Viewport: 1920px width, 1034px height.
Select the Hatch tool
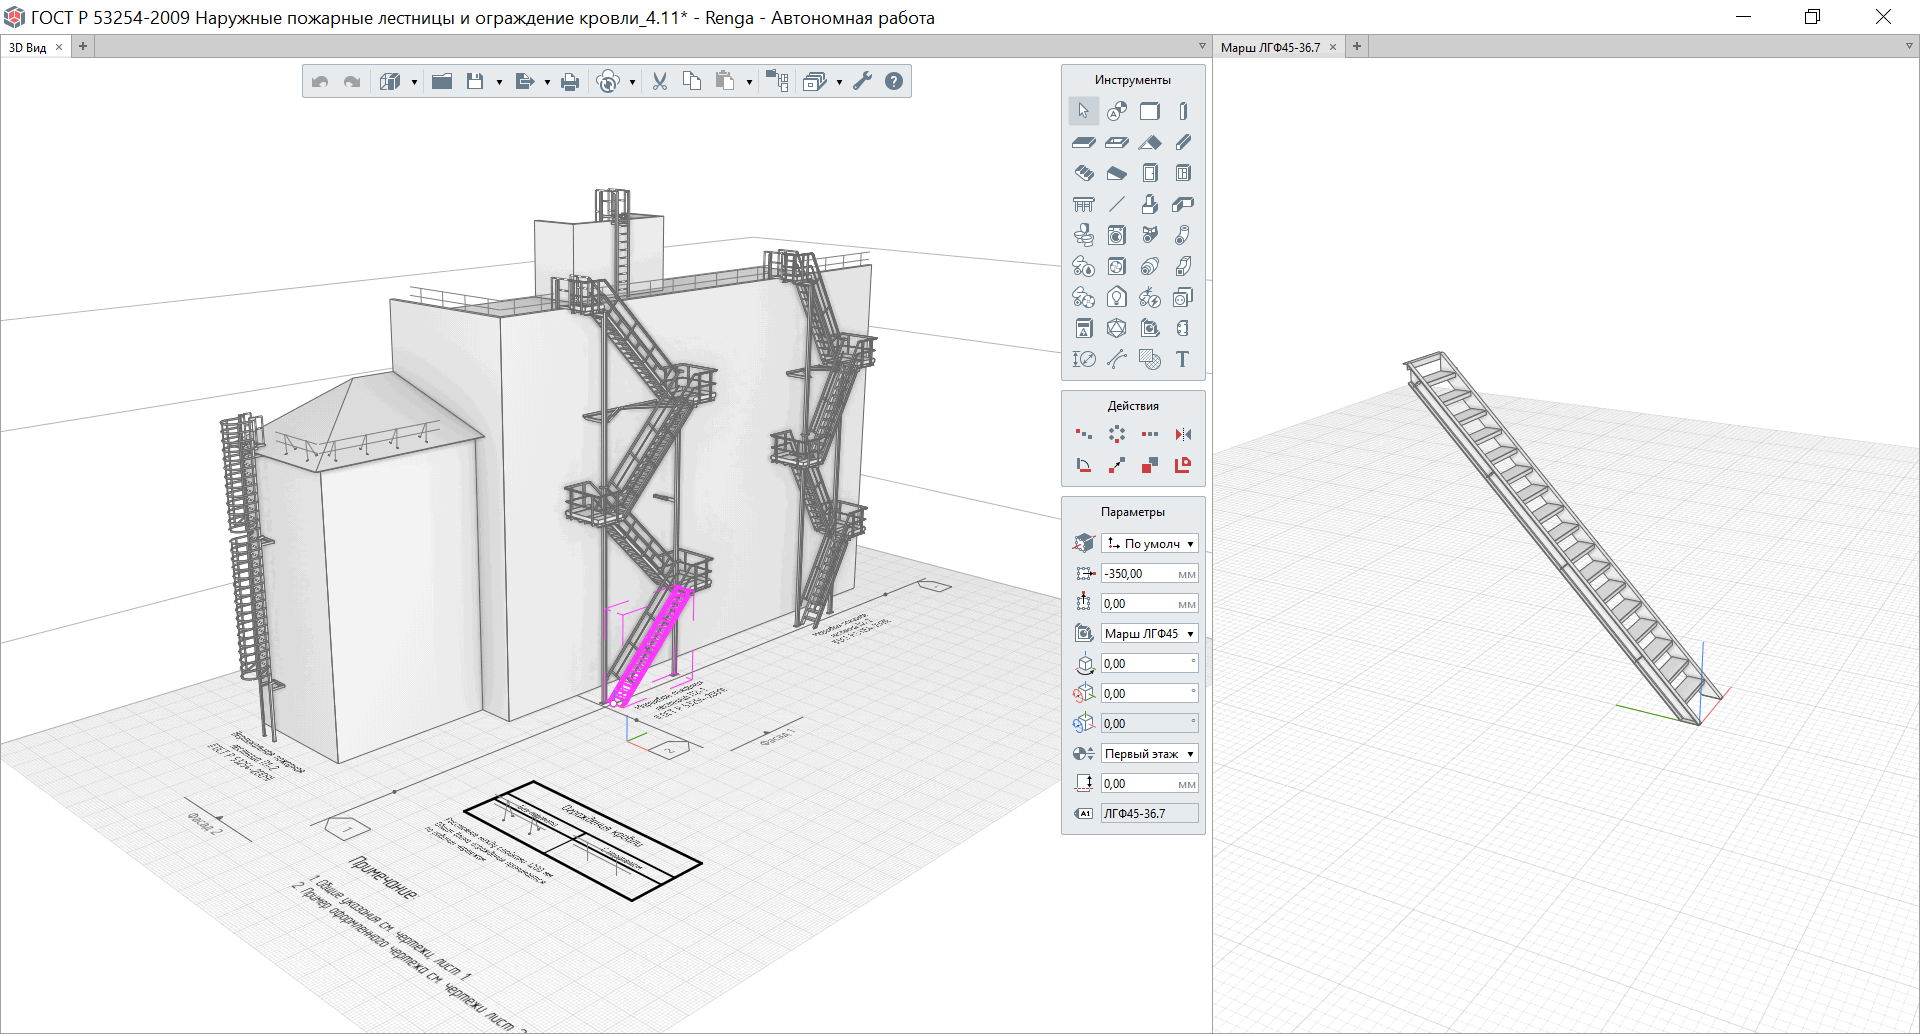[x=1150, y=359]
